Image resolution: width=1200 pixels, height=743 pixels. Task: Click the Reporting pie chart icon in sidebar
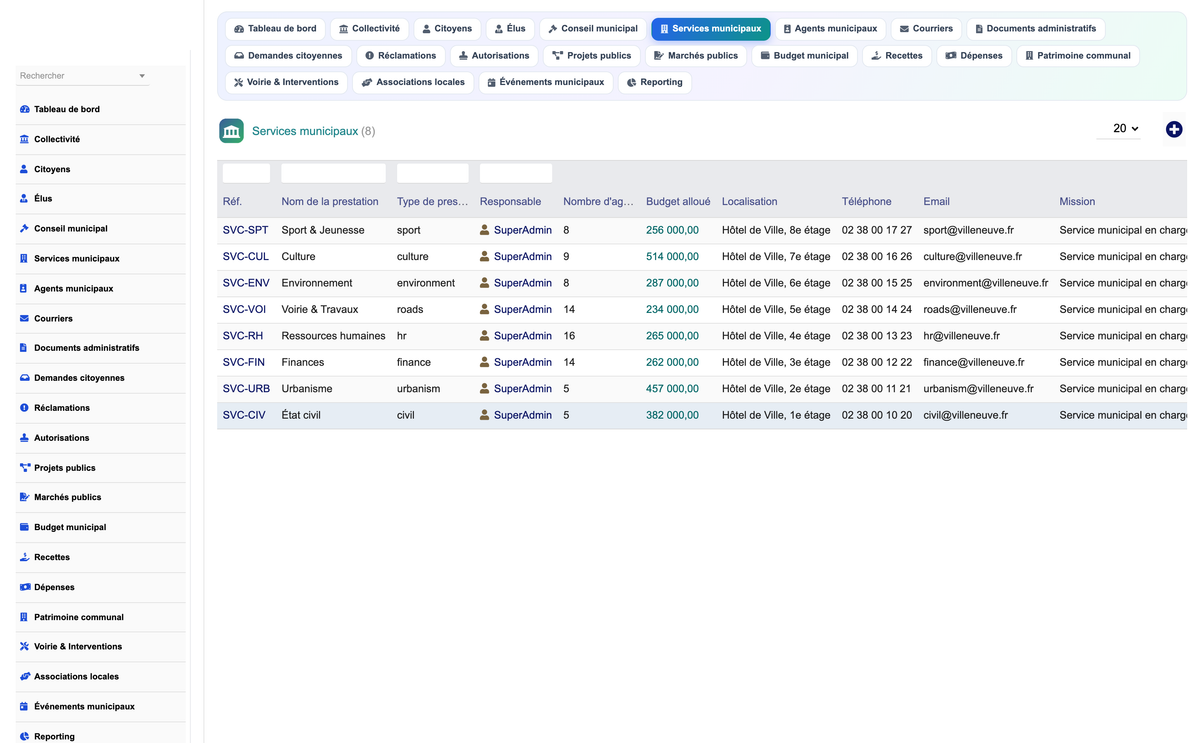[24, 736]
